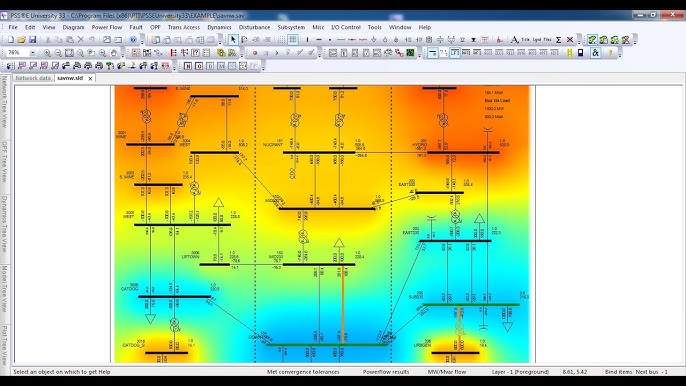
Task: Click 'Bind items' in status bar
Action: pyautogui.click(x=618, y=372)
